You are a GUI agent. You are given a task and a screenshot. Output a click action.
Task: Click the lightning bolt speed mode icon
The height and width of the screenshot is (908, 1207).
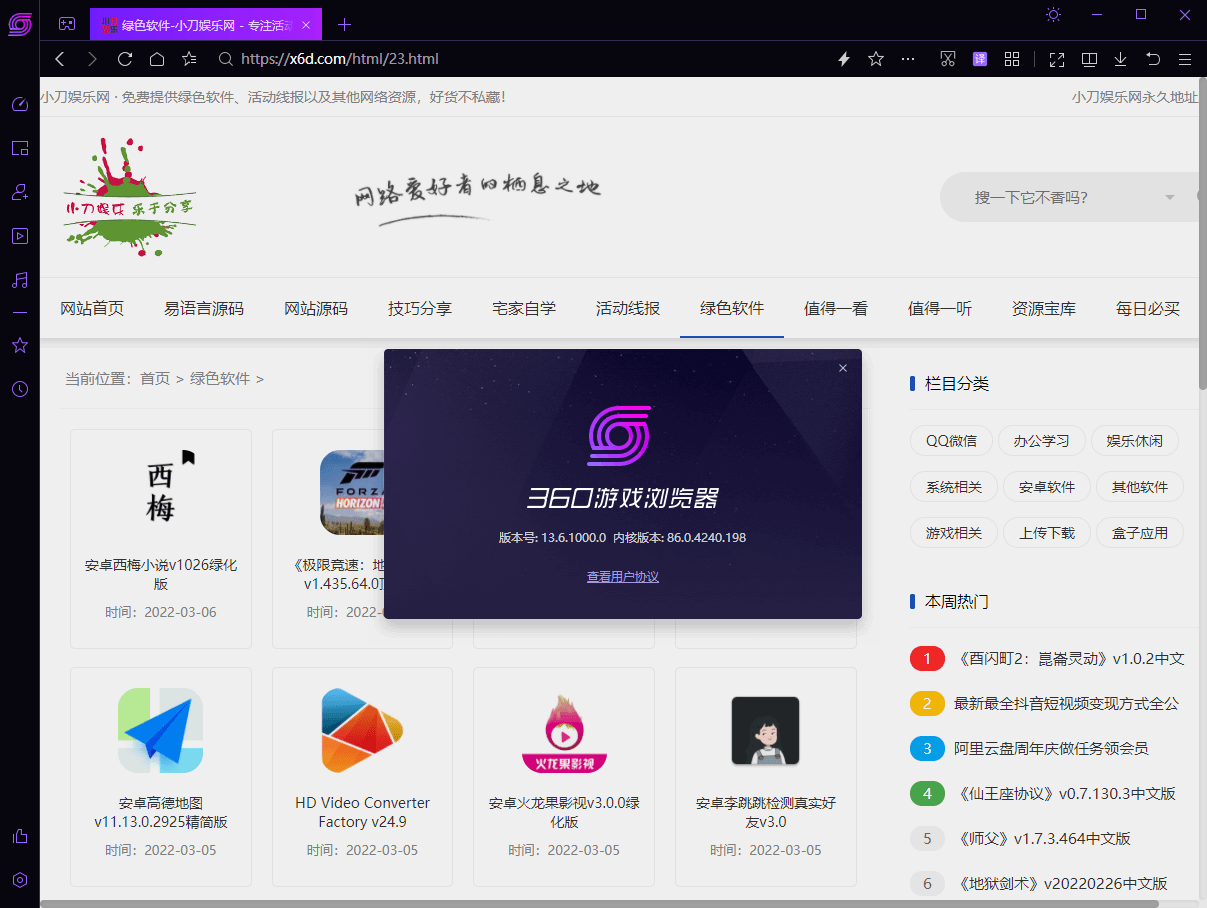point(844,59)
